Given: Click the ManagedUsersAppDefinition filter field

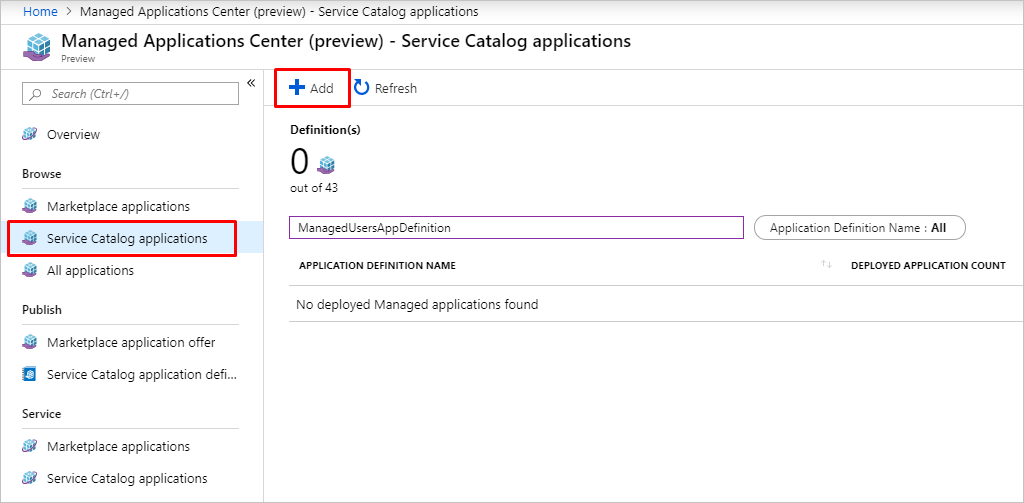Looking at the screenshot, I should click(517, 228).
